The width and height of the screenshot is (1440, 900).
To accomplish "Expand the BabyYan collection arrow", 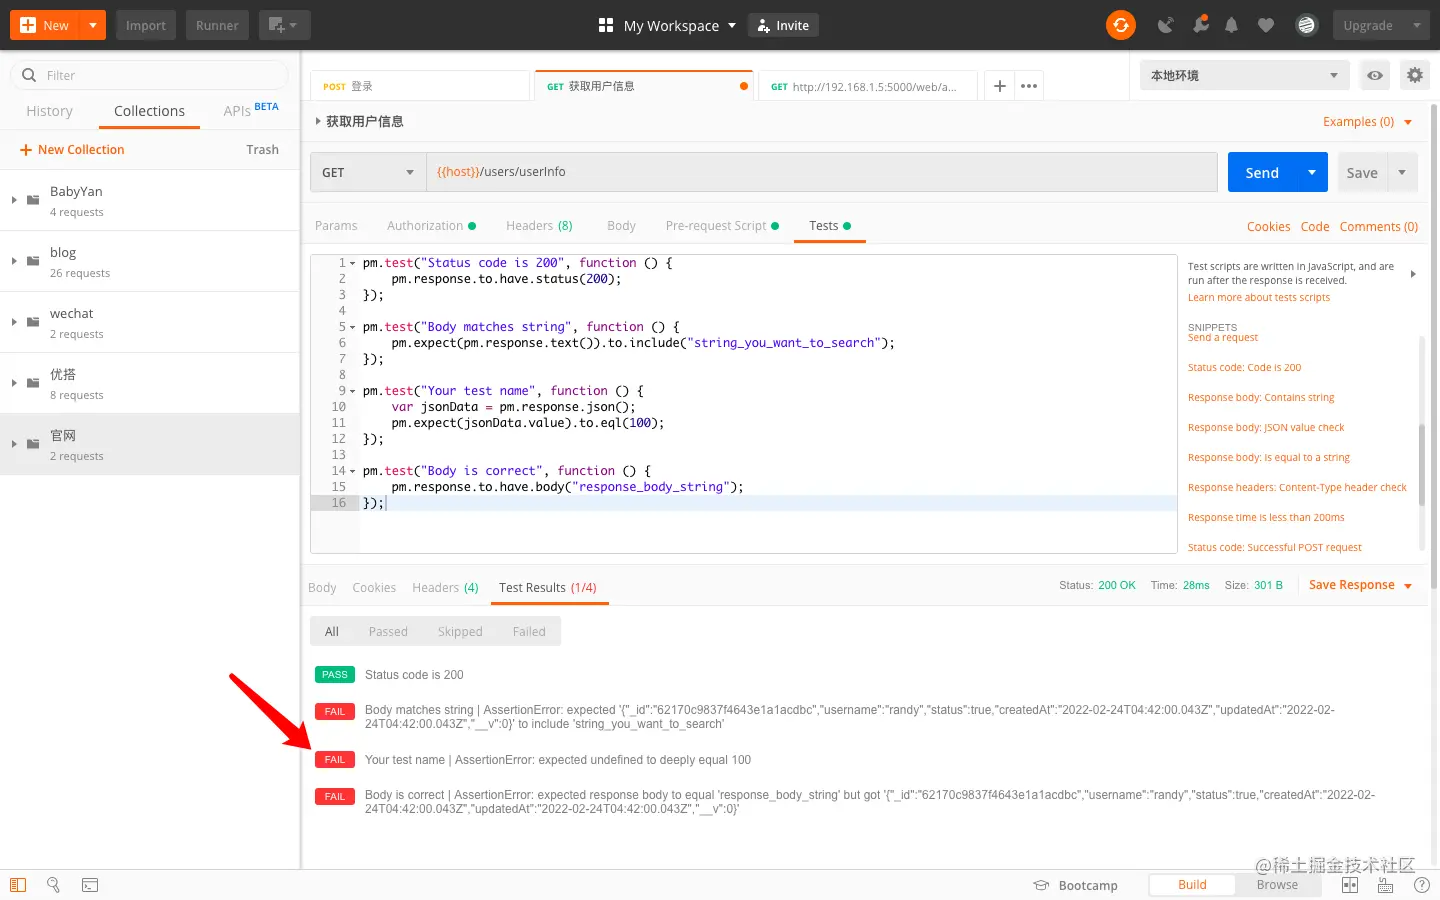I will [14, 200].
